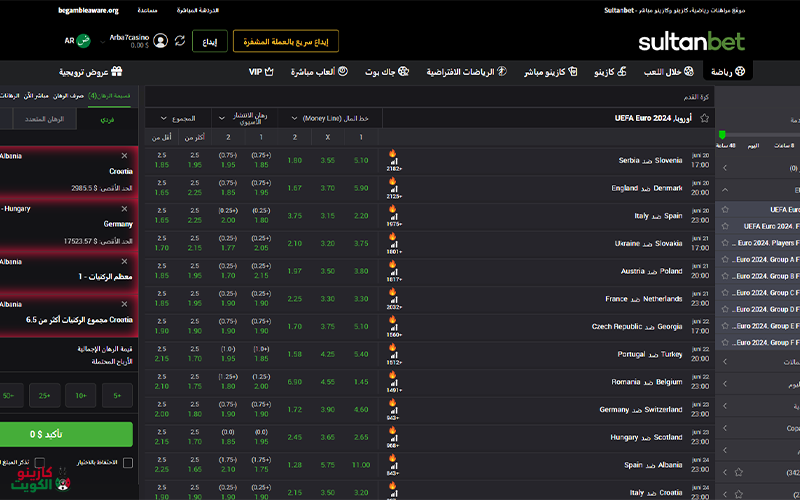Click the user profile avatar icon
This screenshot has height=500, width=800.
[x=160, y=41]
